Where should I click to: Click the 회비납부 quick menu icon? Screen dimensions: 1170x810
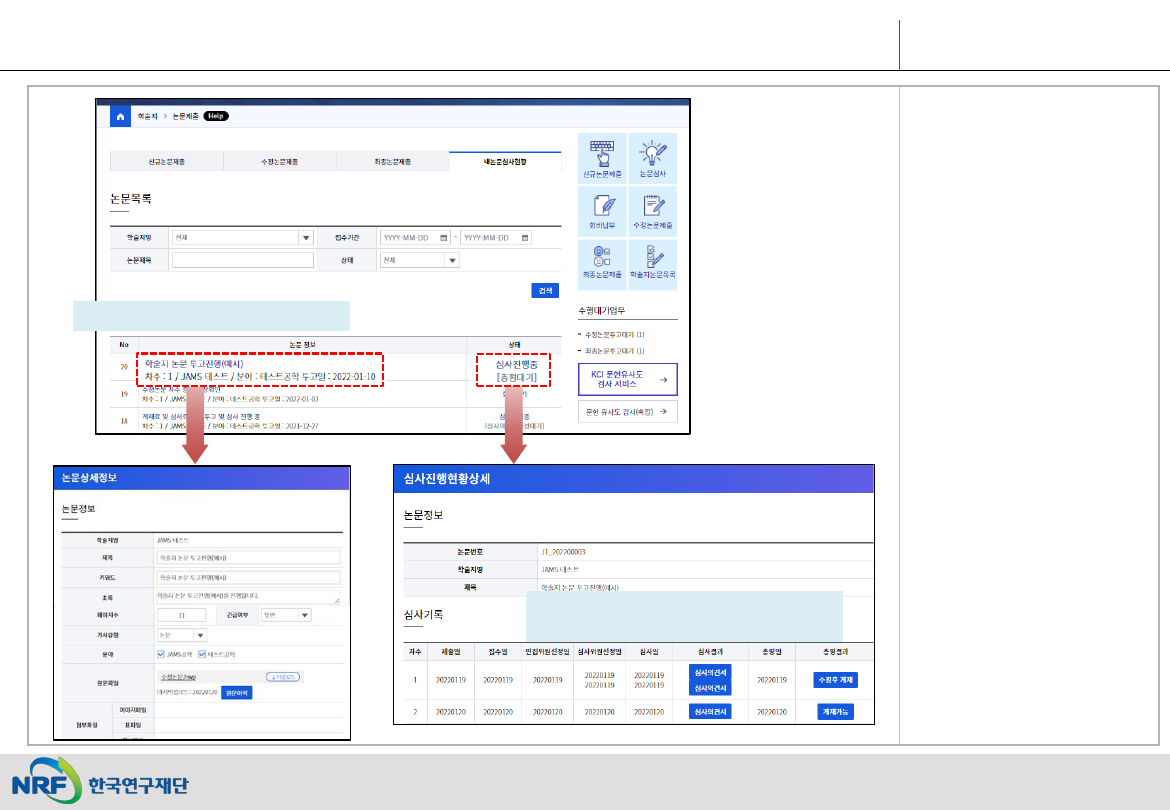602,211
